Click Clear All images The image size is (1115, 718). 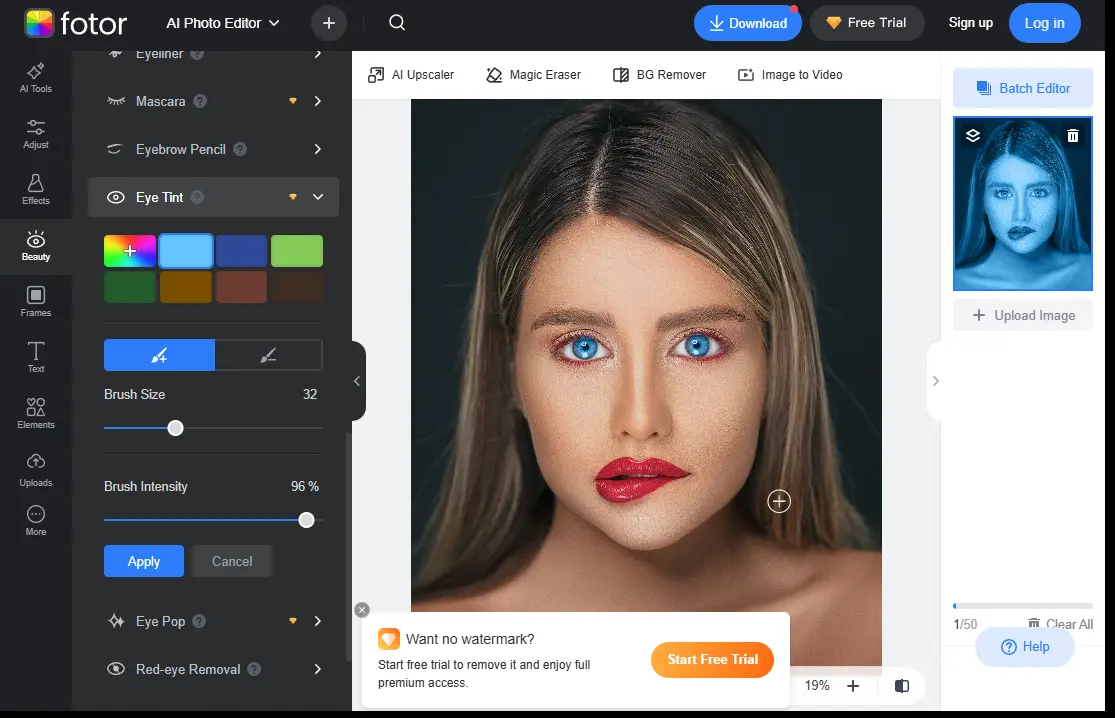pyautogui.click(x=1060, y=623)
